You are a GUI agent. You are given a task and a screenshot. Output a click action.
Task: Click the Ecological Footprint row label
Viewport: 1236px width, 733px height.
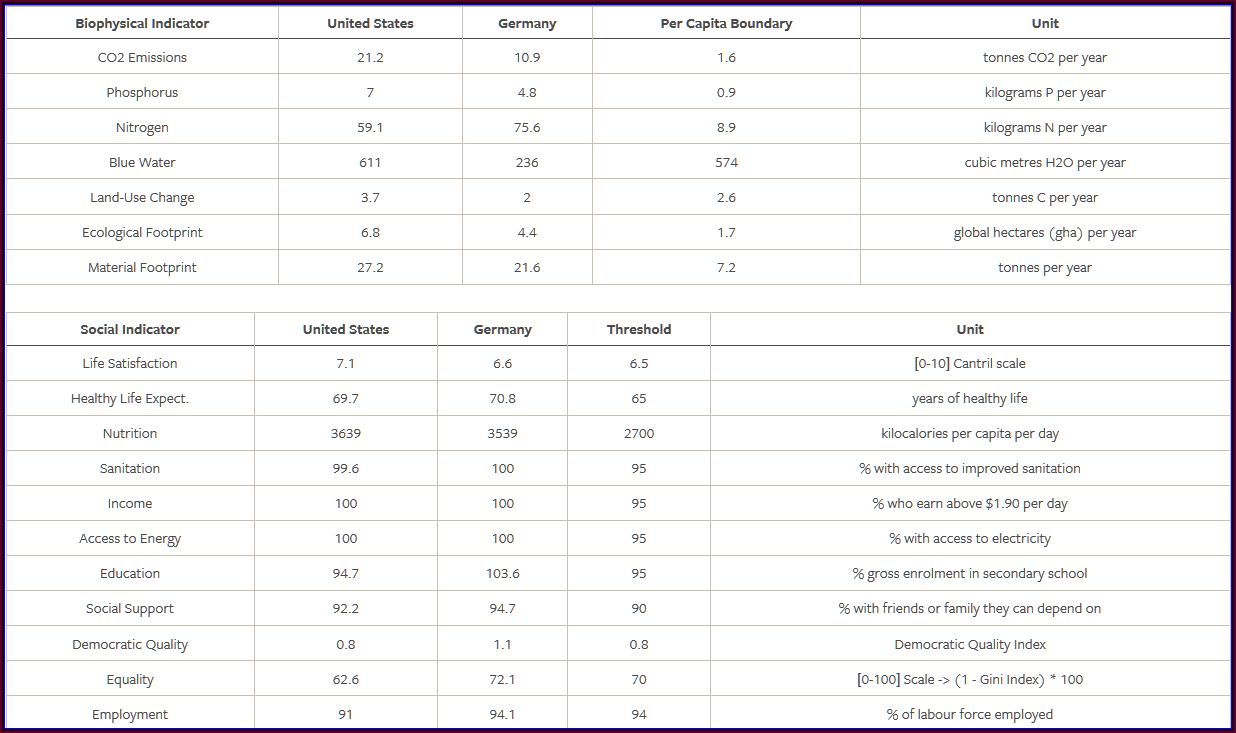(x=142, y=232)
